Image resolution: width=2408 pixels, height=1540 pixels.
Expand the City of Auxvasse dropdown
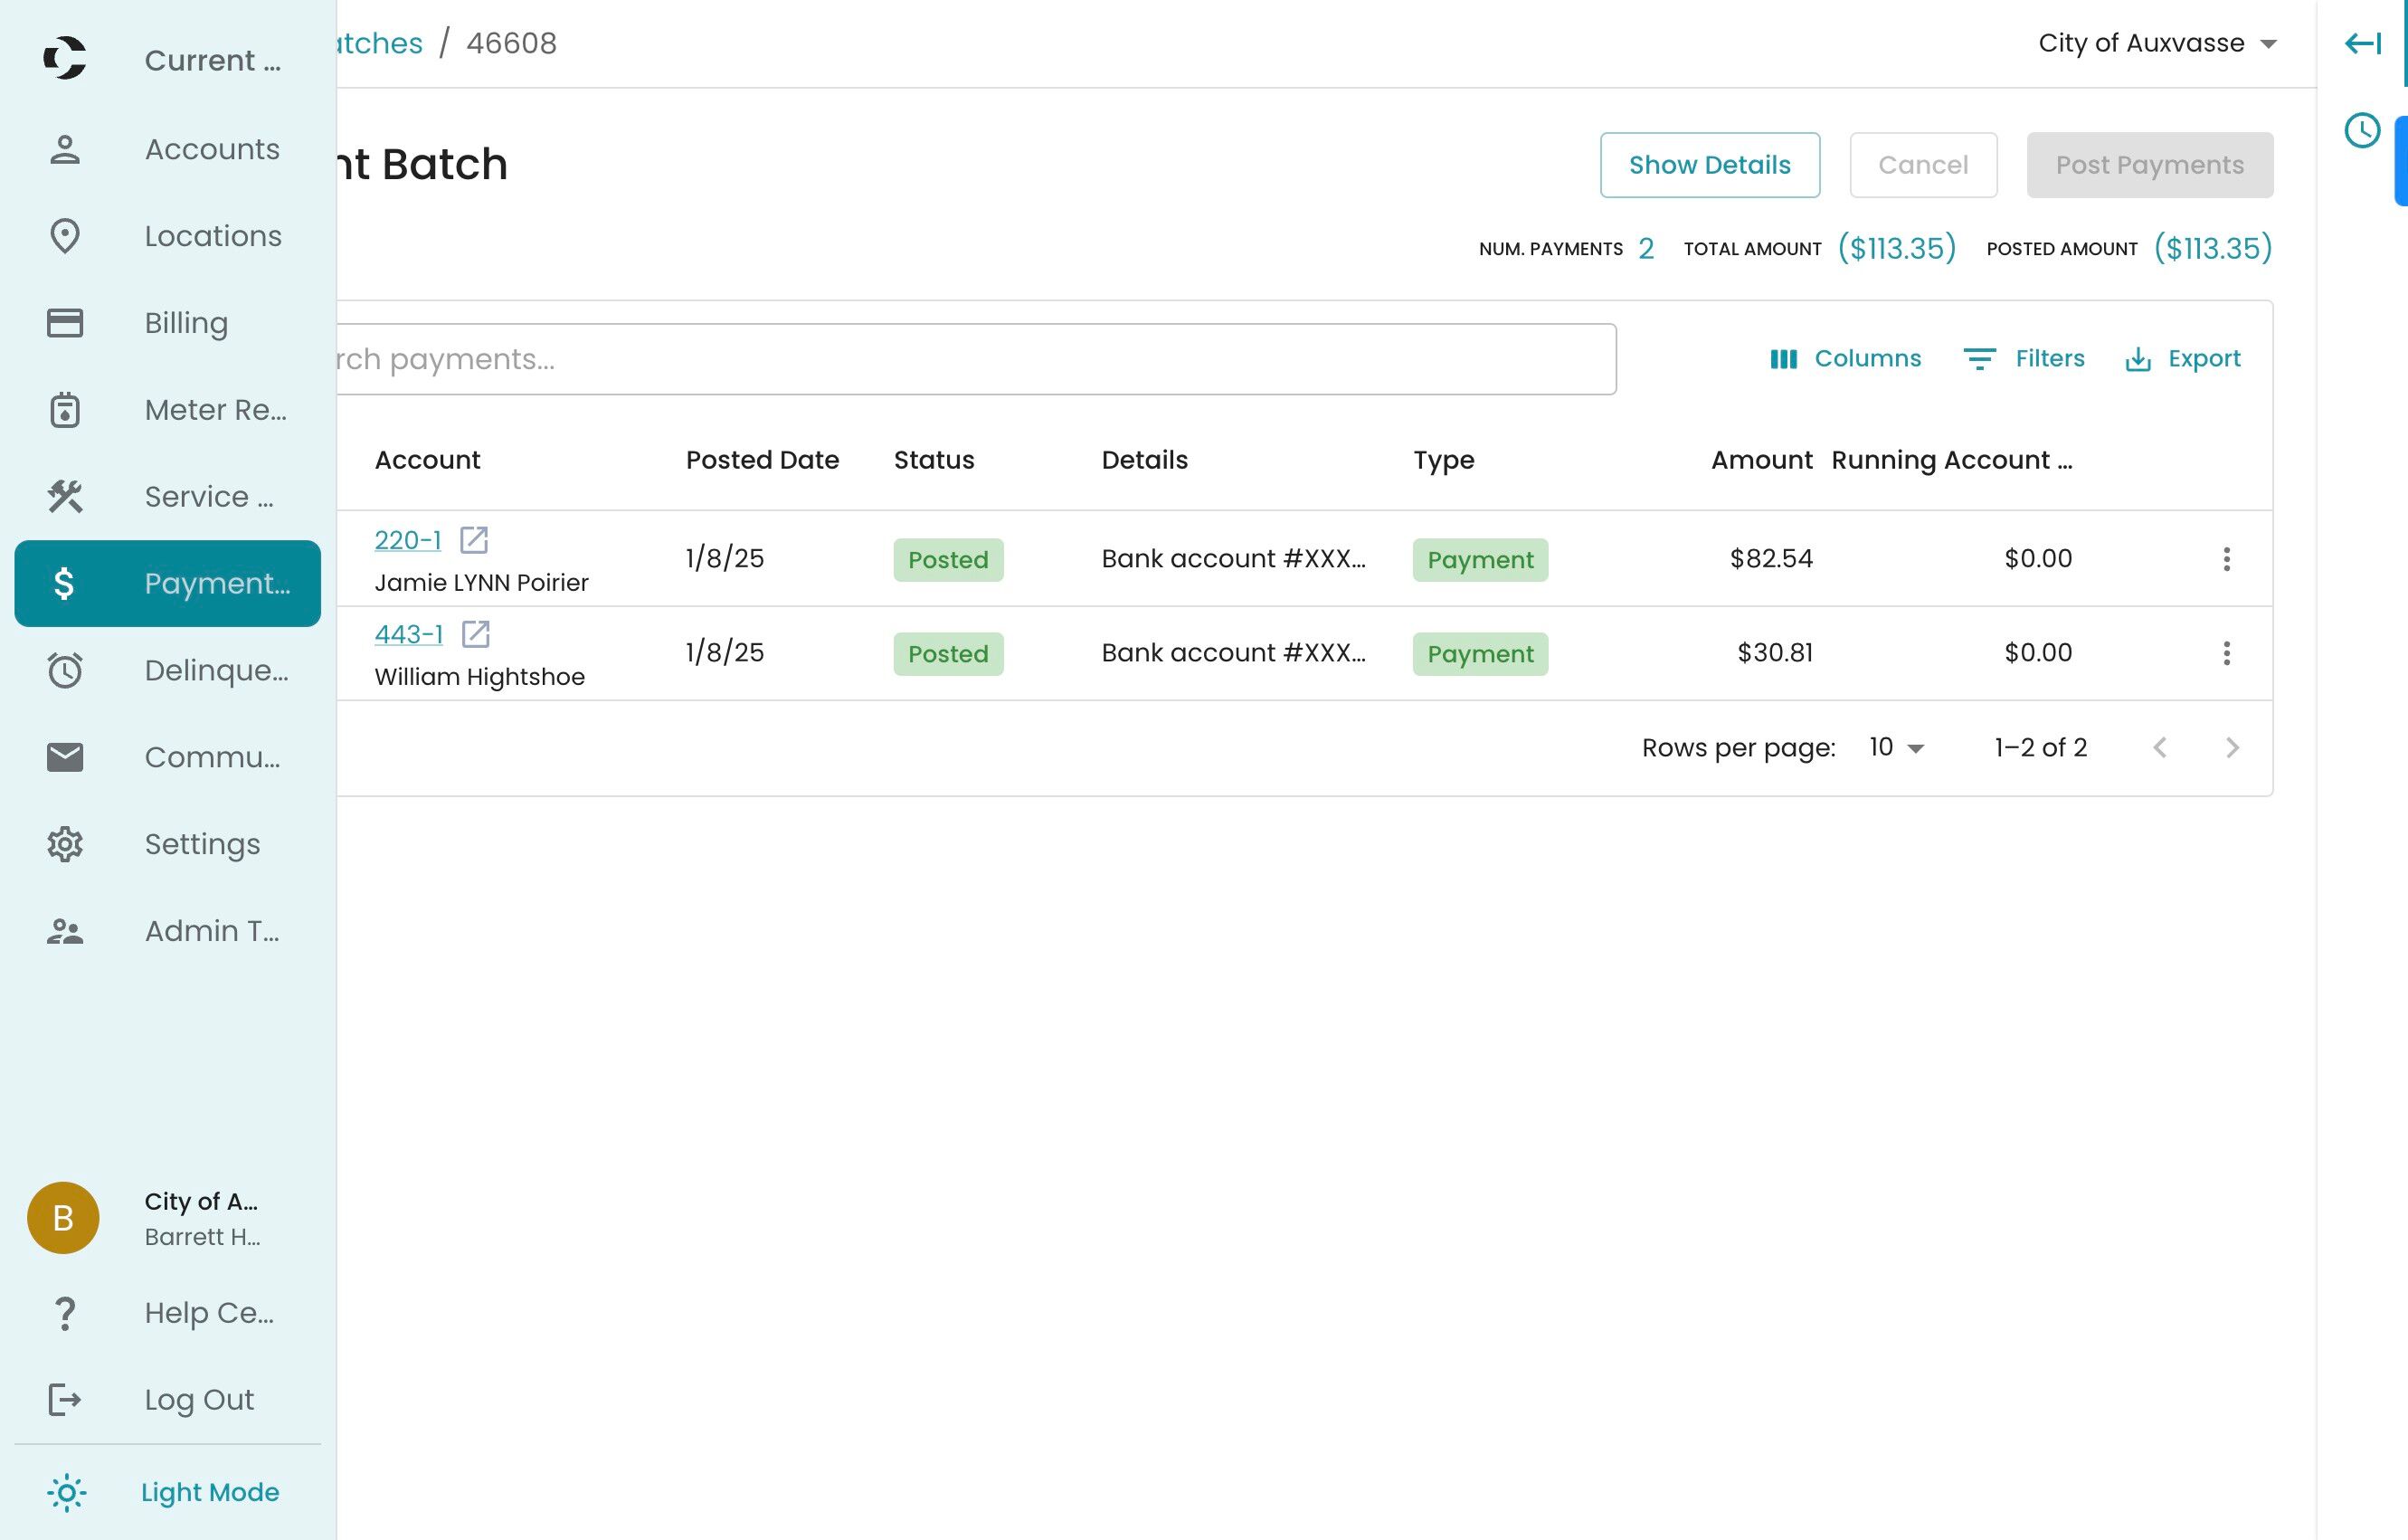(x=2157, y=43)
